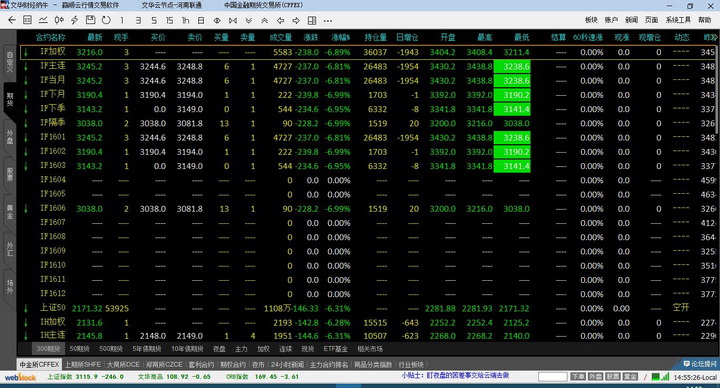720x388 pixels.
Task: Click the 成交量 column header
Action: click(281, 37)
